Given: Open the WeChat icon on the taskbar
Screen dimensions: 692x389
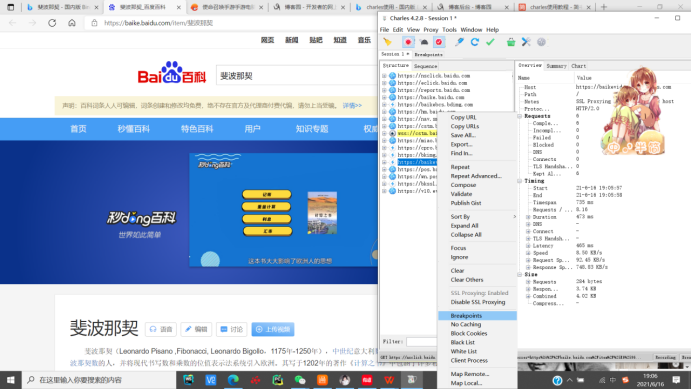Looking at the screenshot, I should click(x=300, y=380).
